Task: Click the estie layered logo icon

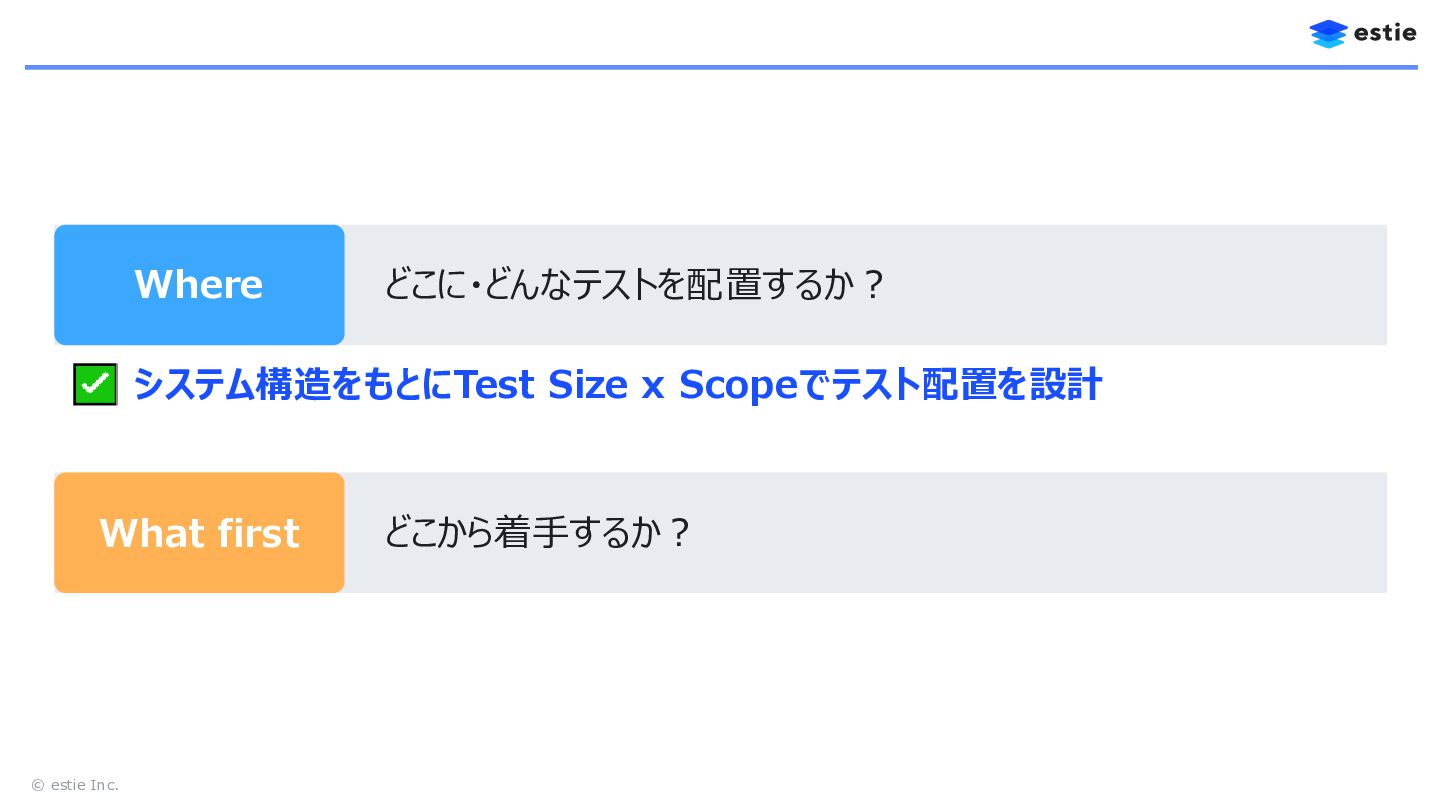Action: tap(1328, 34)
